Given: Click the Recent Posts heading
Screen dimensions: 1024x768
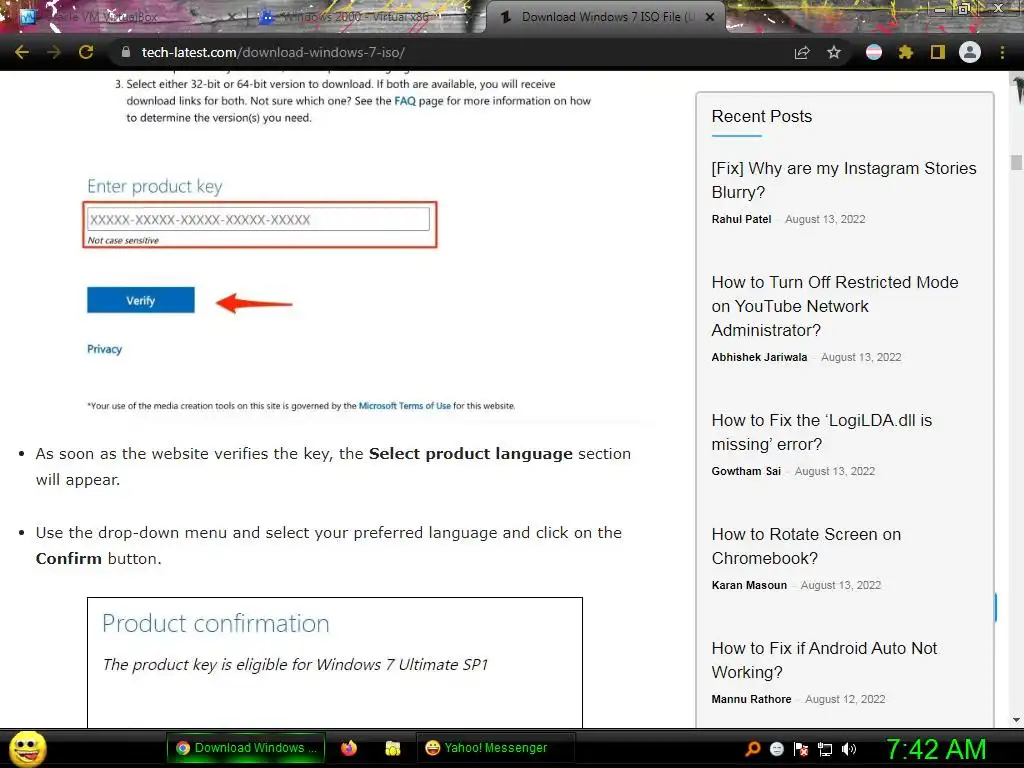Looking at the screenshot, I should point(761,116).
